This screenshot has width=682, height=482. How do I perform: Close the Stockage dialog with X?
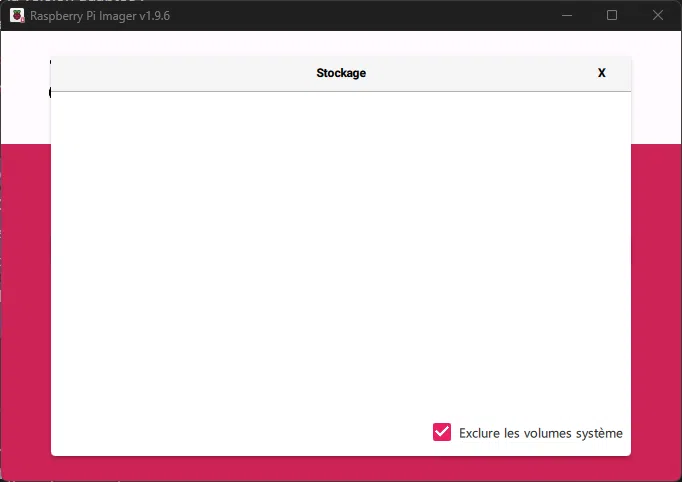point(601,73)
